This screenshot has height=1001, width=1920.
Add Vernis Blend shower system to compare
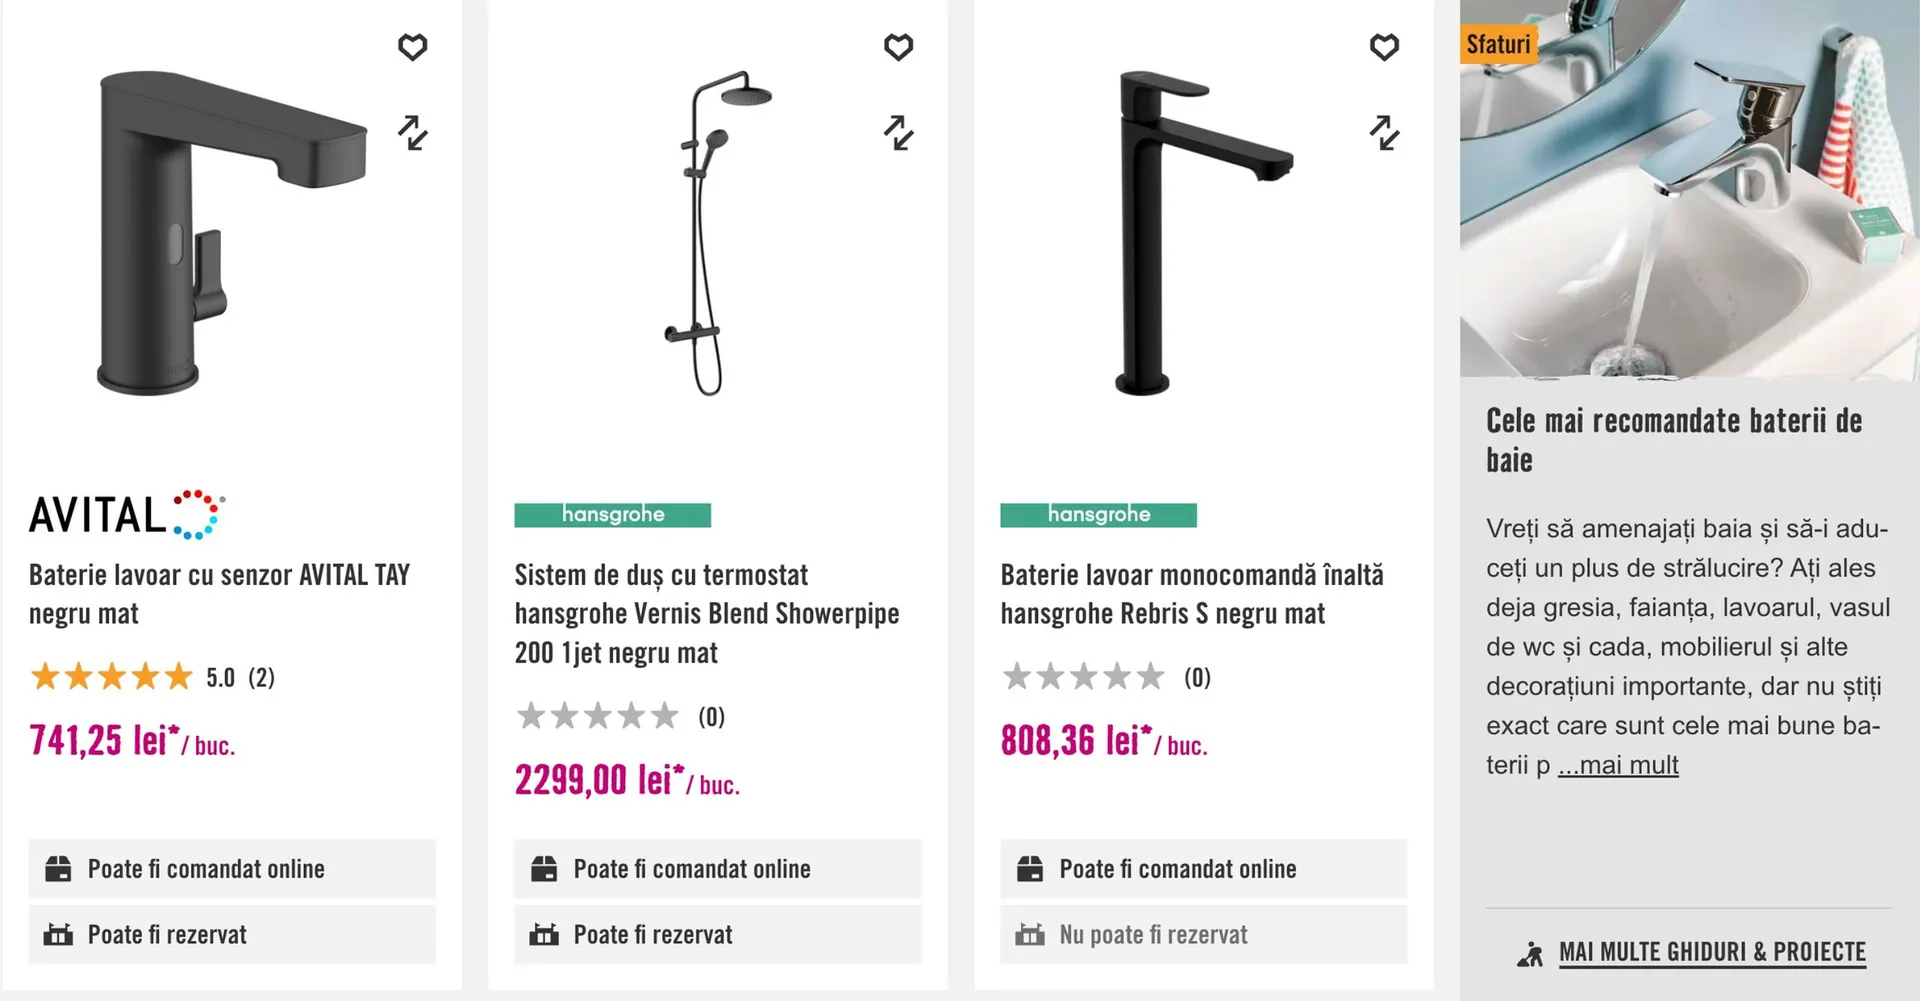(x=898, y=132)
